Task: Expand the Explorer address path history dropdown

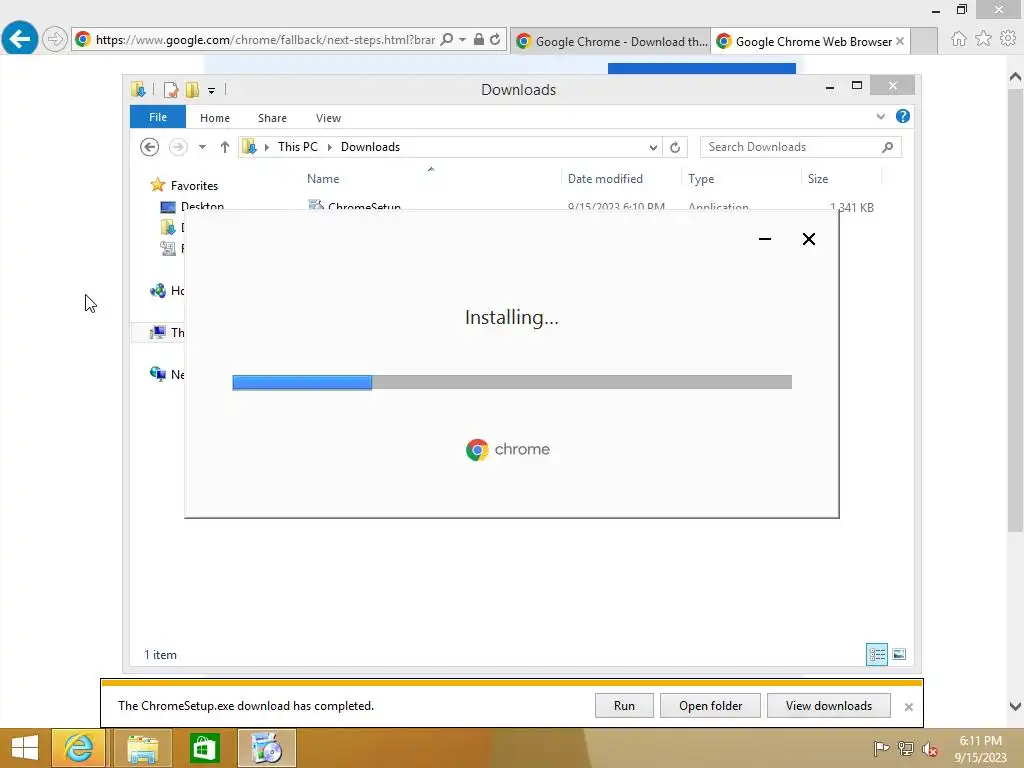Action: click(653, 148)
